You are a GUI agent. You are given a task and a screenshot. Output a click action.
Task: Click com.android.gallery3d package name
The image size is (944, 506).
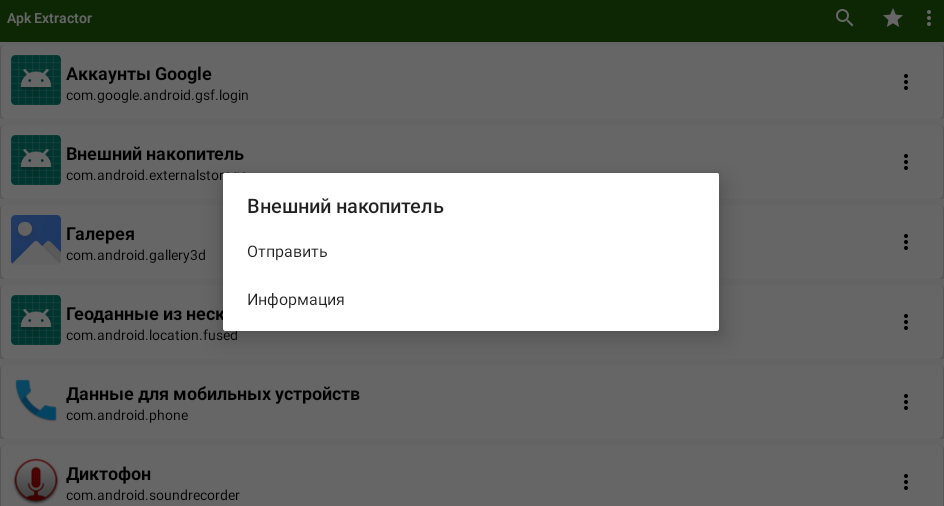136,256
